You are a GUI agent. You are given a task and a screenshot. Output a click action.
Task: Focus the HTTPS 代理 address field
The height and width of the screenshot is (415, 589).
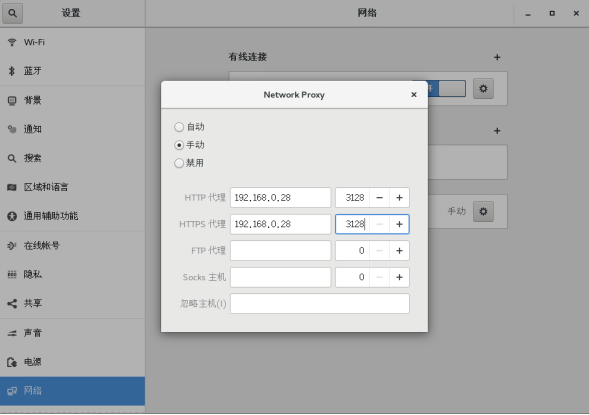(281, 224)
